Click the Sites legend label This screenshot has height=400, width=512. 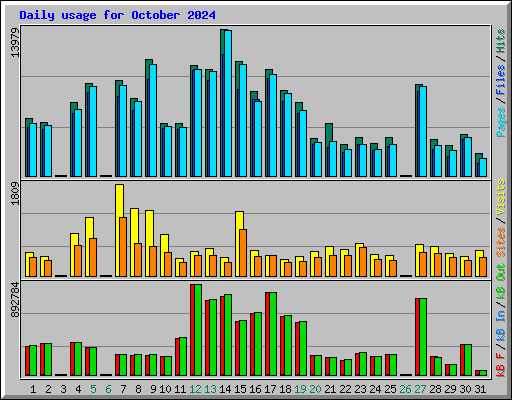pos(501,242)
